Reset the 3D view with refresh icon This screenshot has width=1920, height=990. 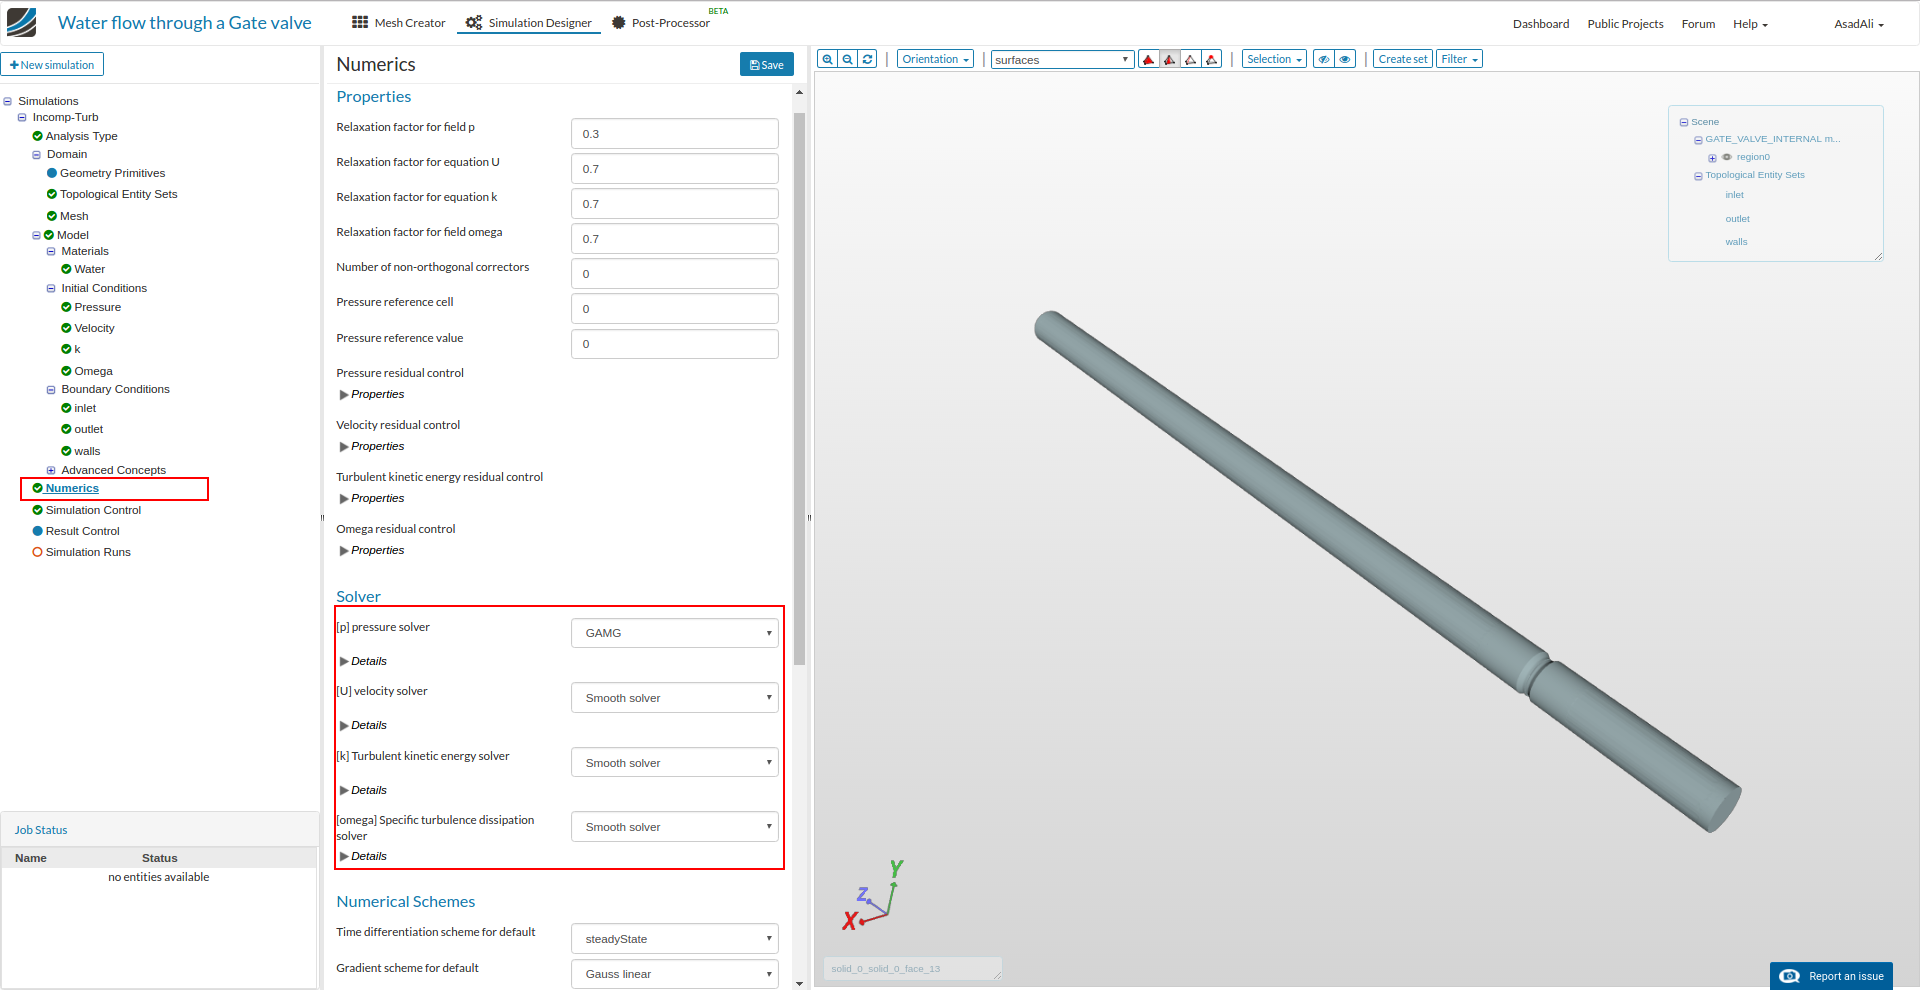coord(868,59)
